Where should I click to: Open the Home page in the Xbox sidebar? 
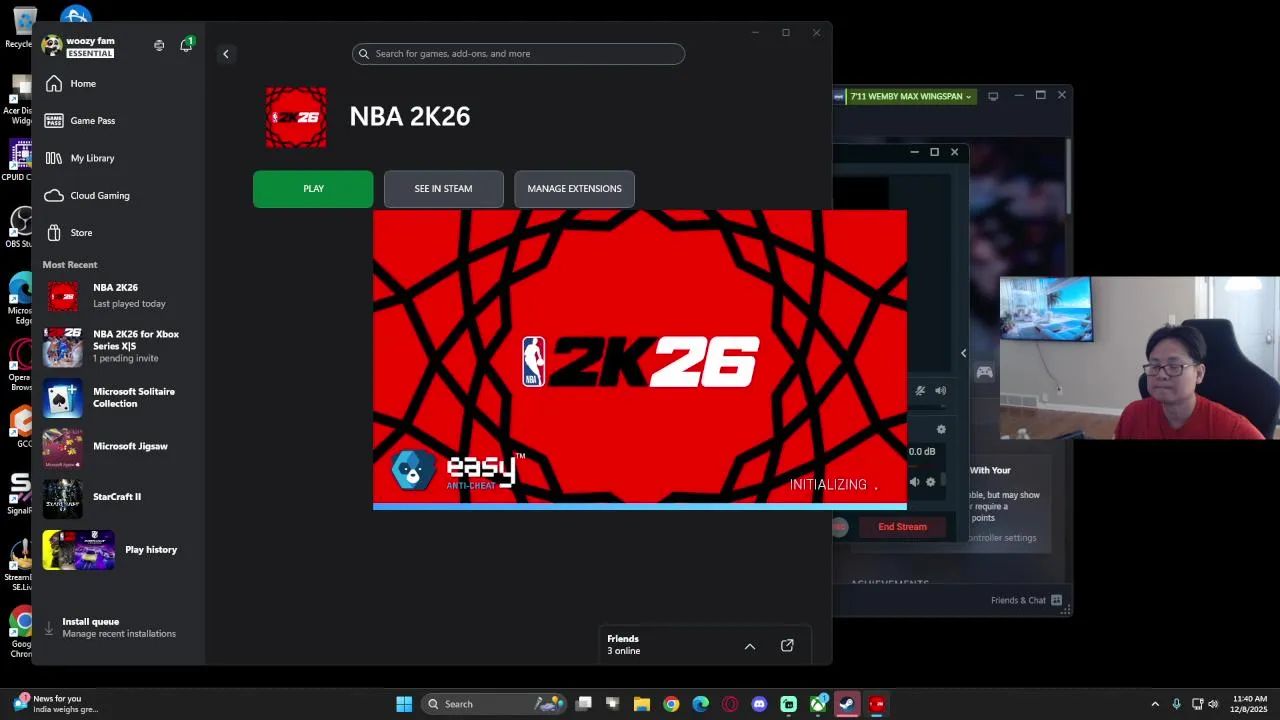[x=118, y=84]
